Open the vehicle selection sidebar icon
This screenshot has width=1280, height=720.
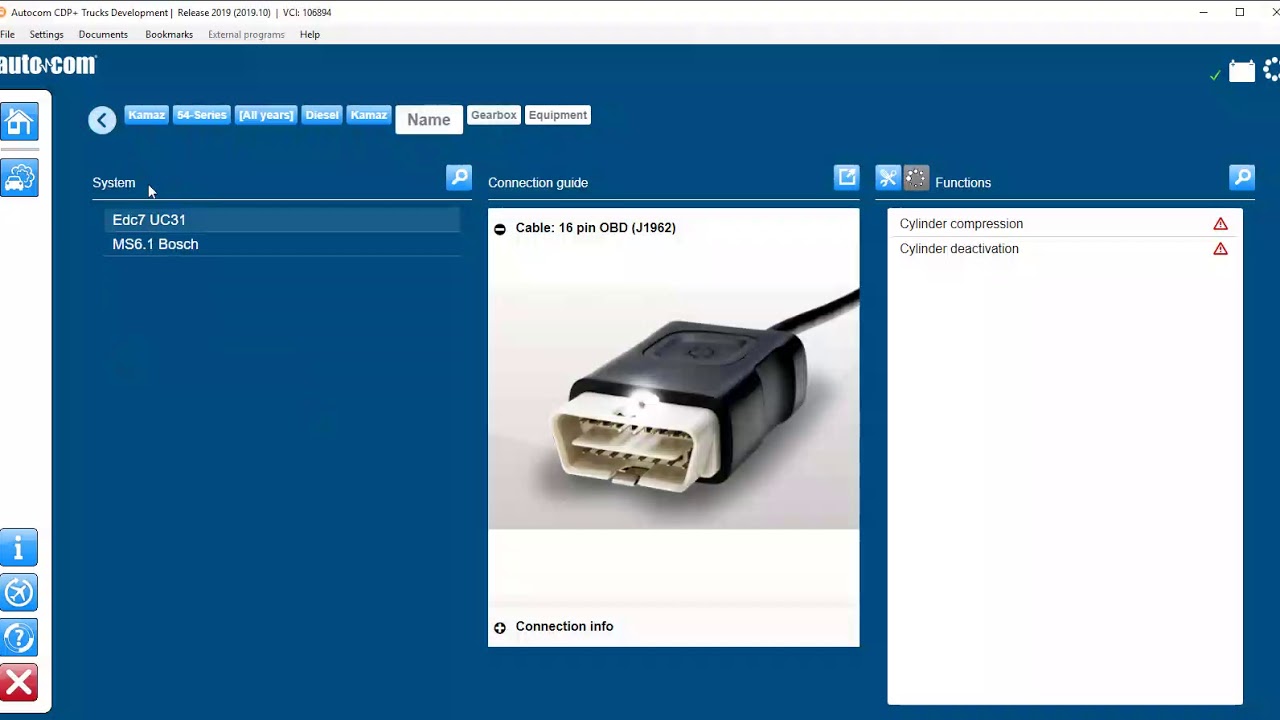[19, 178]
